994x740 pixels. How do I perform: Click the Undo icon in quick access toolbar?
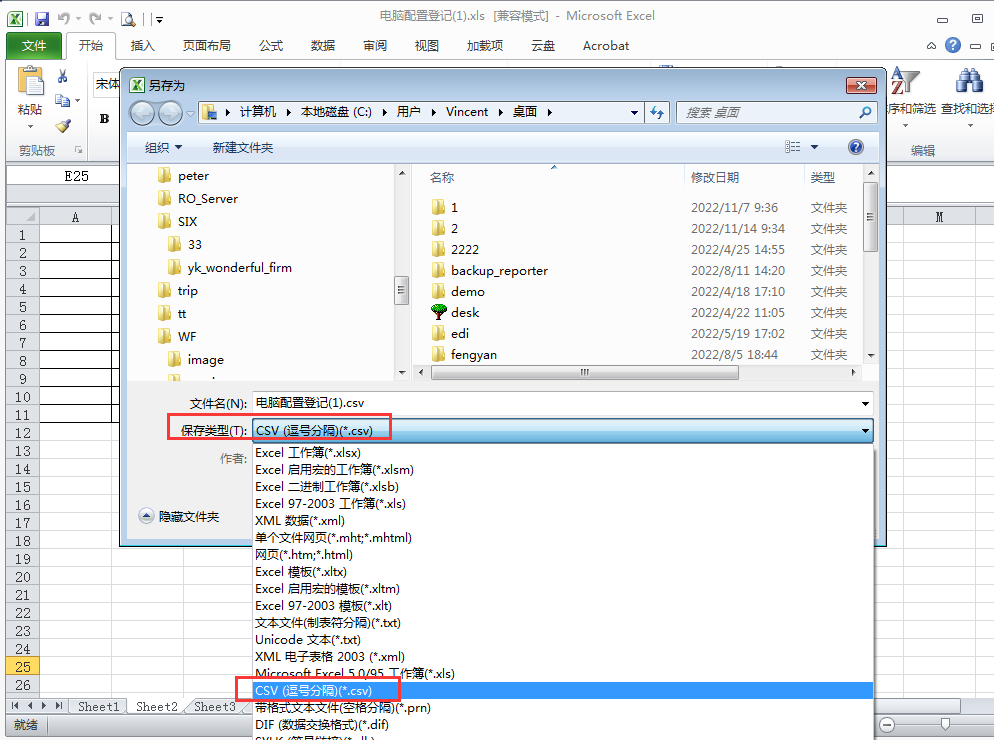[x=63, y=19]
